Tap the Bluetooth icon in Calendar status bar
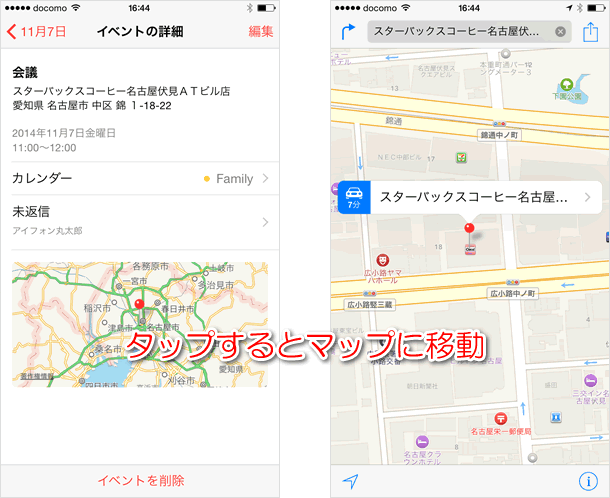The image size is (610, 498). pos(250,7)
